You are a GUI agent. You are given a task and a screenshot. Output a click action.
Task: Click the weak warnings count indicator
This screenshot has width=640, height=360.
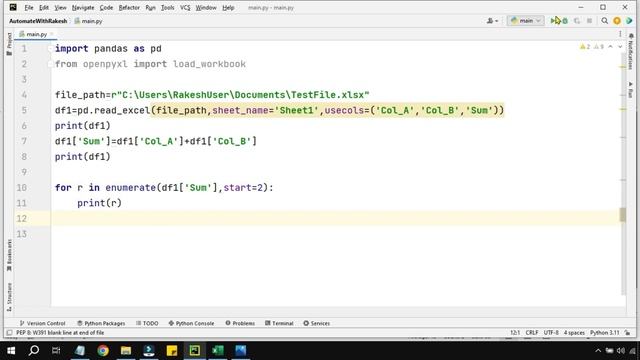598,47
